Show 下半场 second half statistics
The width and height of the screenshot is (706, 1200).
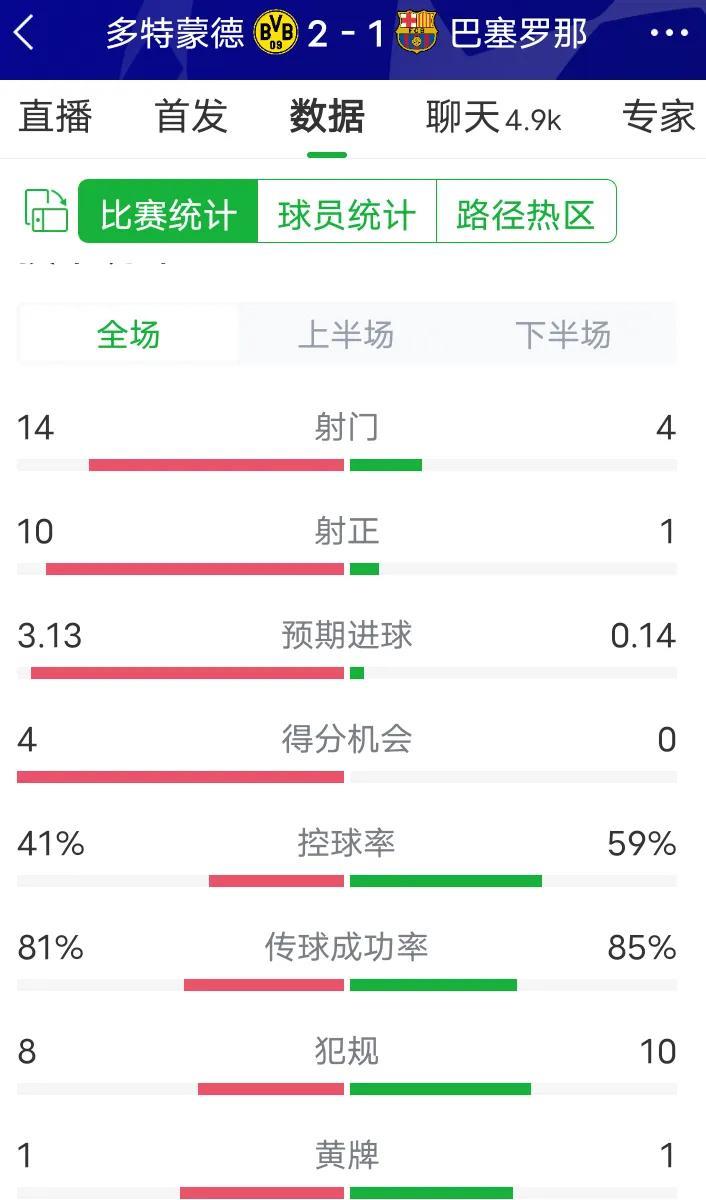[x=563, y=334]
